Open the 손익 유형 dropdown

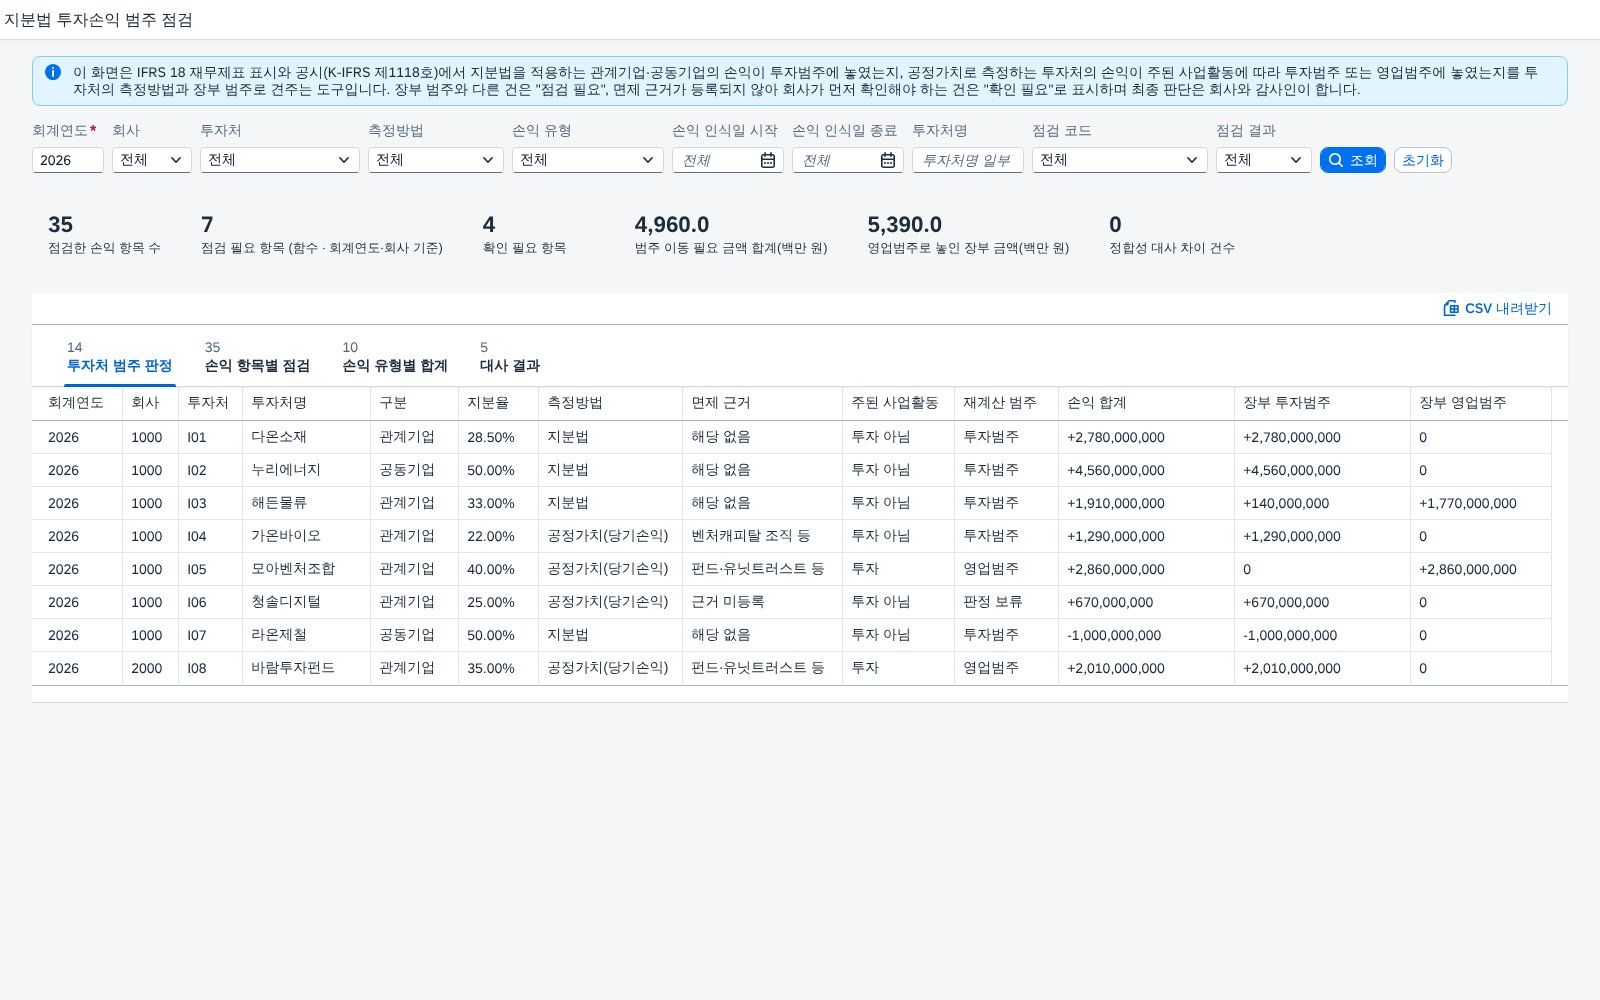point(588,160)
